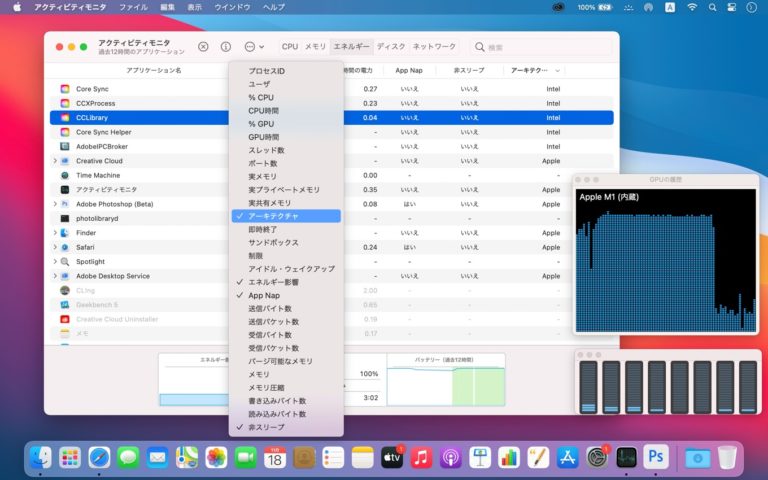The image size is (768, 480).
Task: Click the photolibraryd process icon
Action: (65, 218)
